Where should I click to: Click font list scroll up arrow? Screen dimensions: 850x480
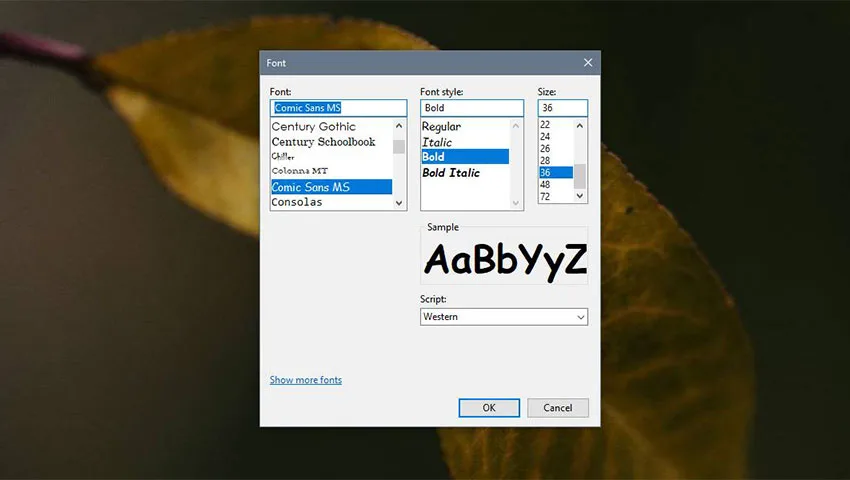tap(400, 126)
